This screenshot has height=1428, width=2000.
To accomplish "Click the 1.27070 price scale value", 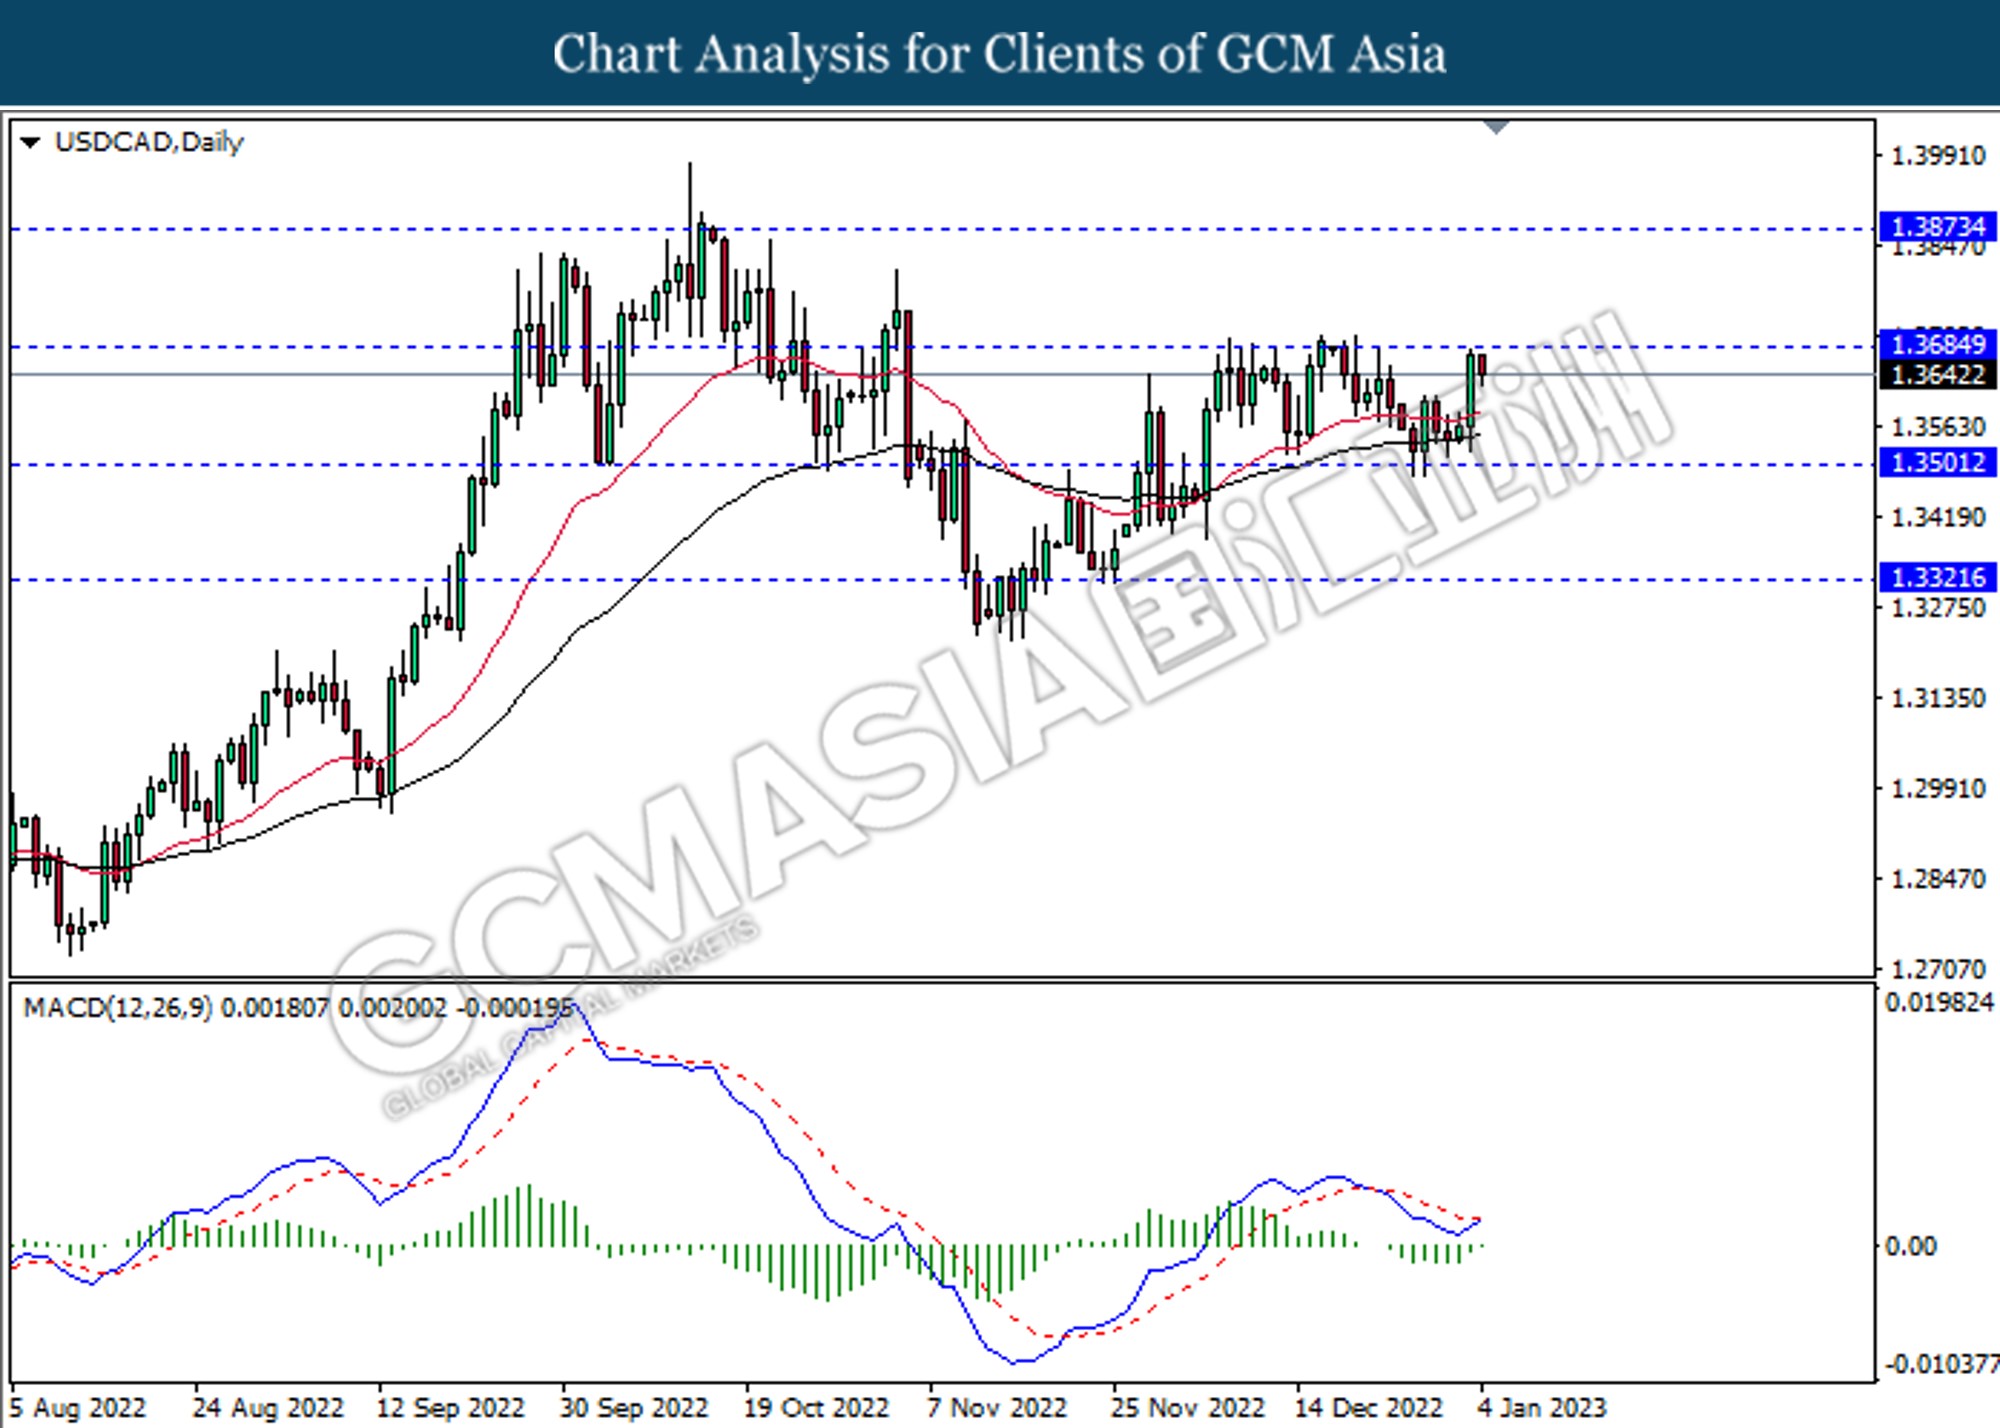I will tap(1938, 969).
